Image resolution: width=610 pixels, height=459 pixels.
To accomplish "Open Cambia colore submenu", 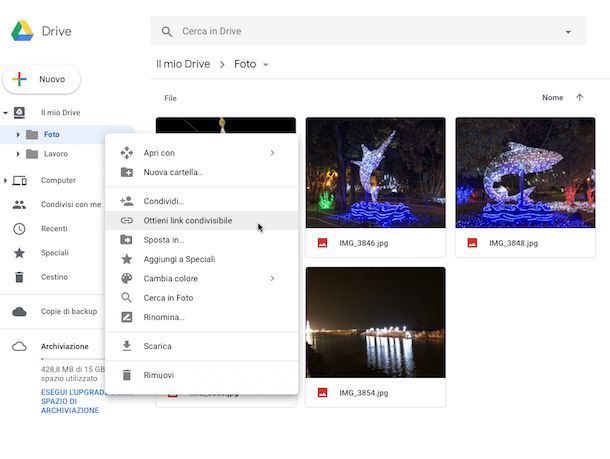I will pos(171,278).
